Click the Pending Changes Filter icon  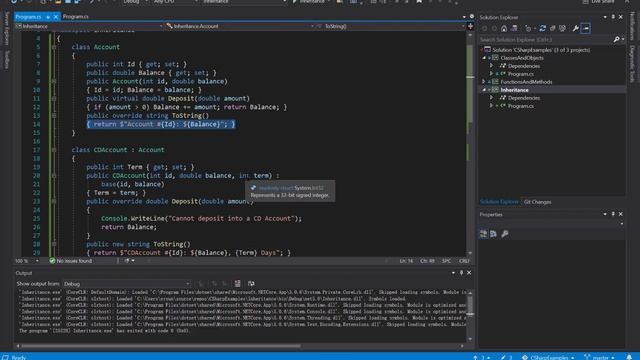[x=529, y=29]
